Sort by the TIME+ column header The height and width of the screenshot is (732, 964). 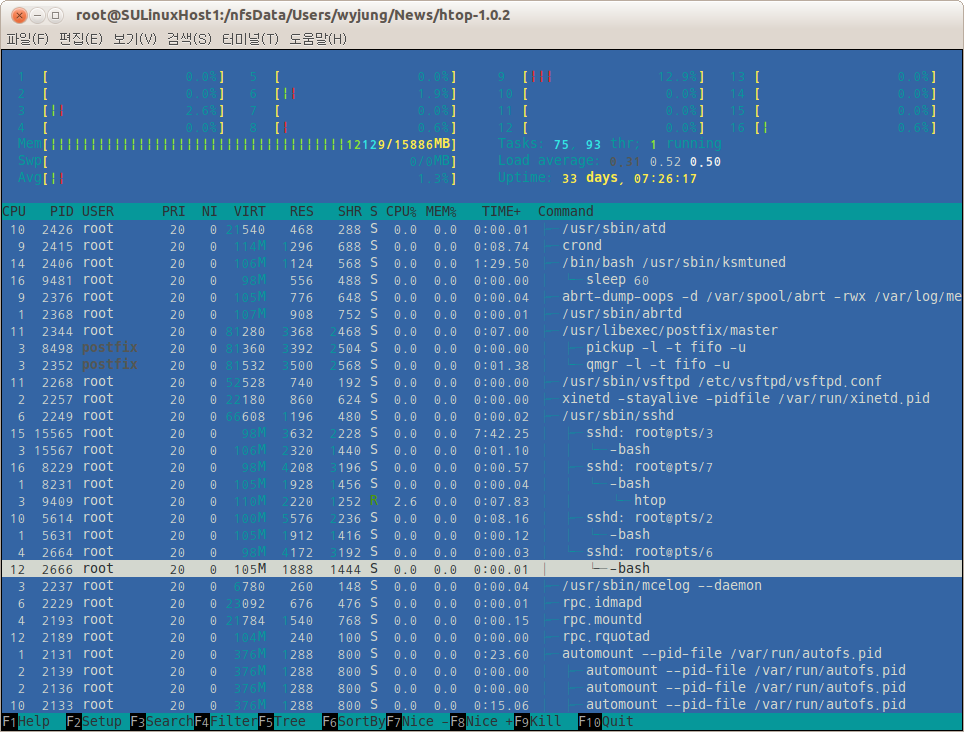pyautogui.click(x=501, y=211)
